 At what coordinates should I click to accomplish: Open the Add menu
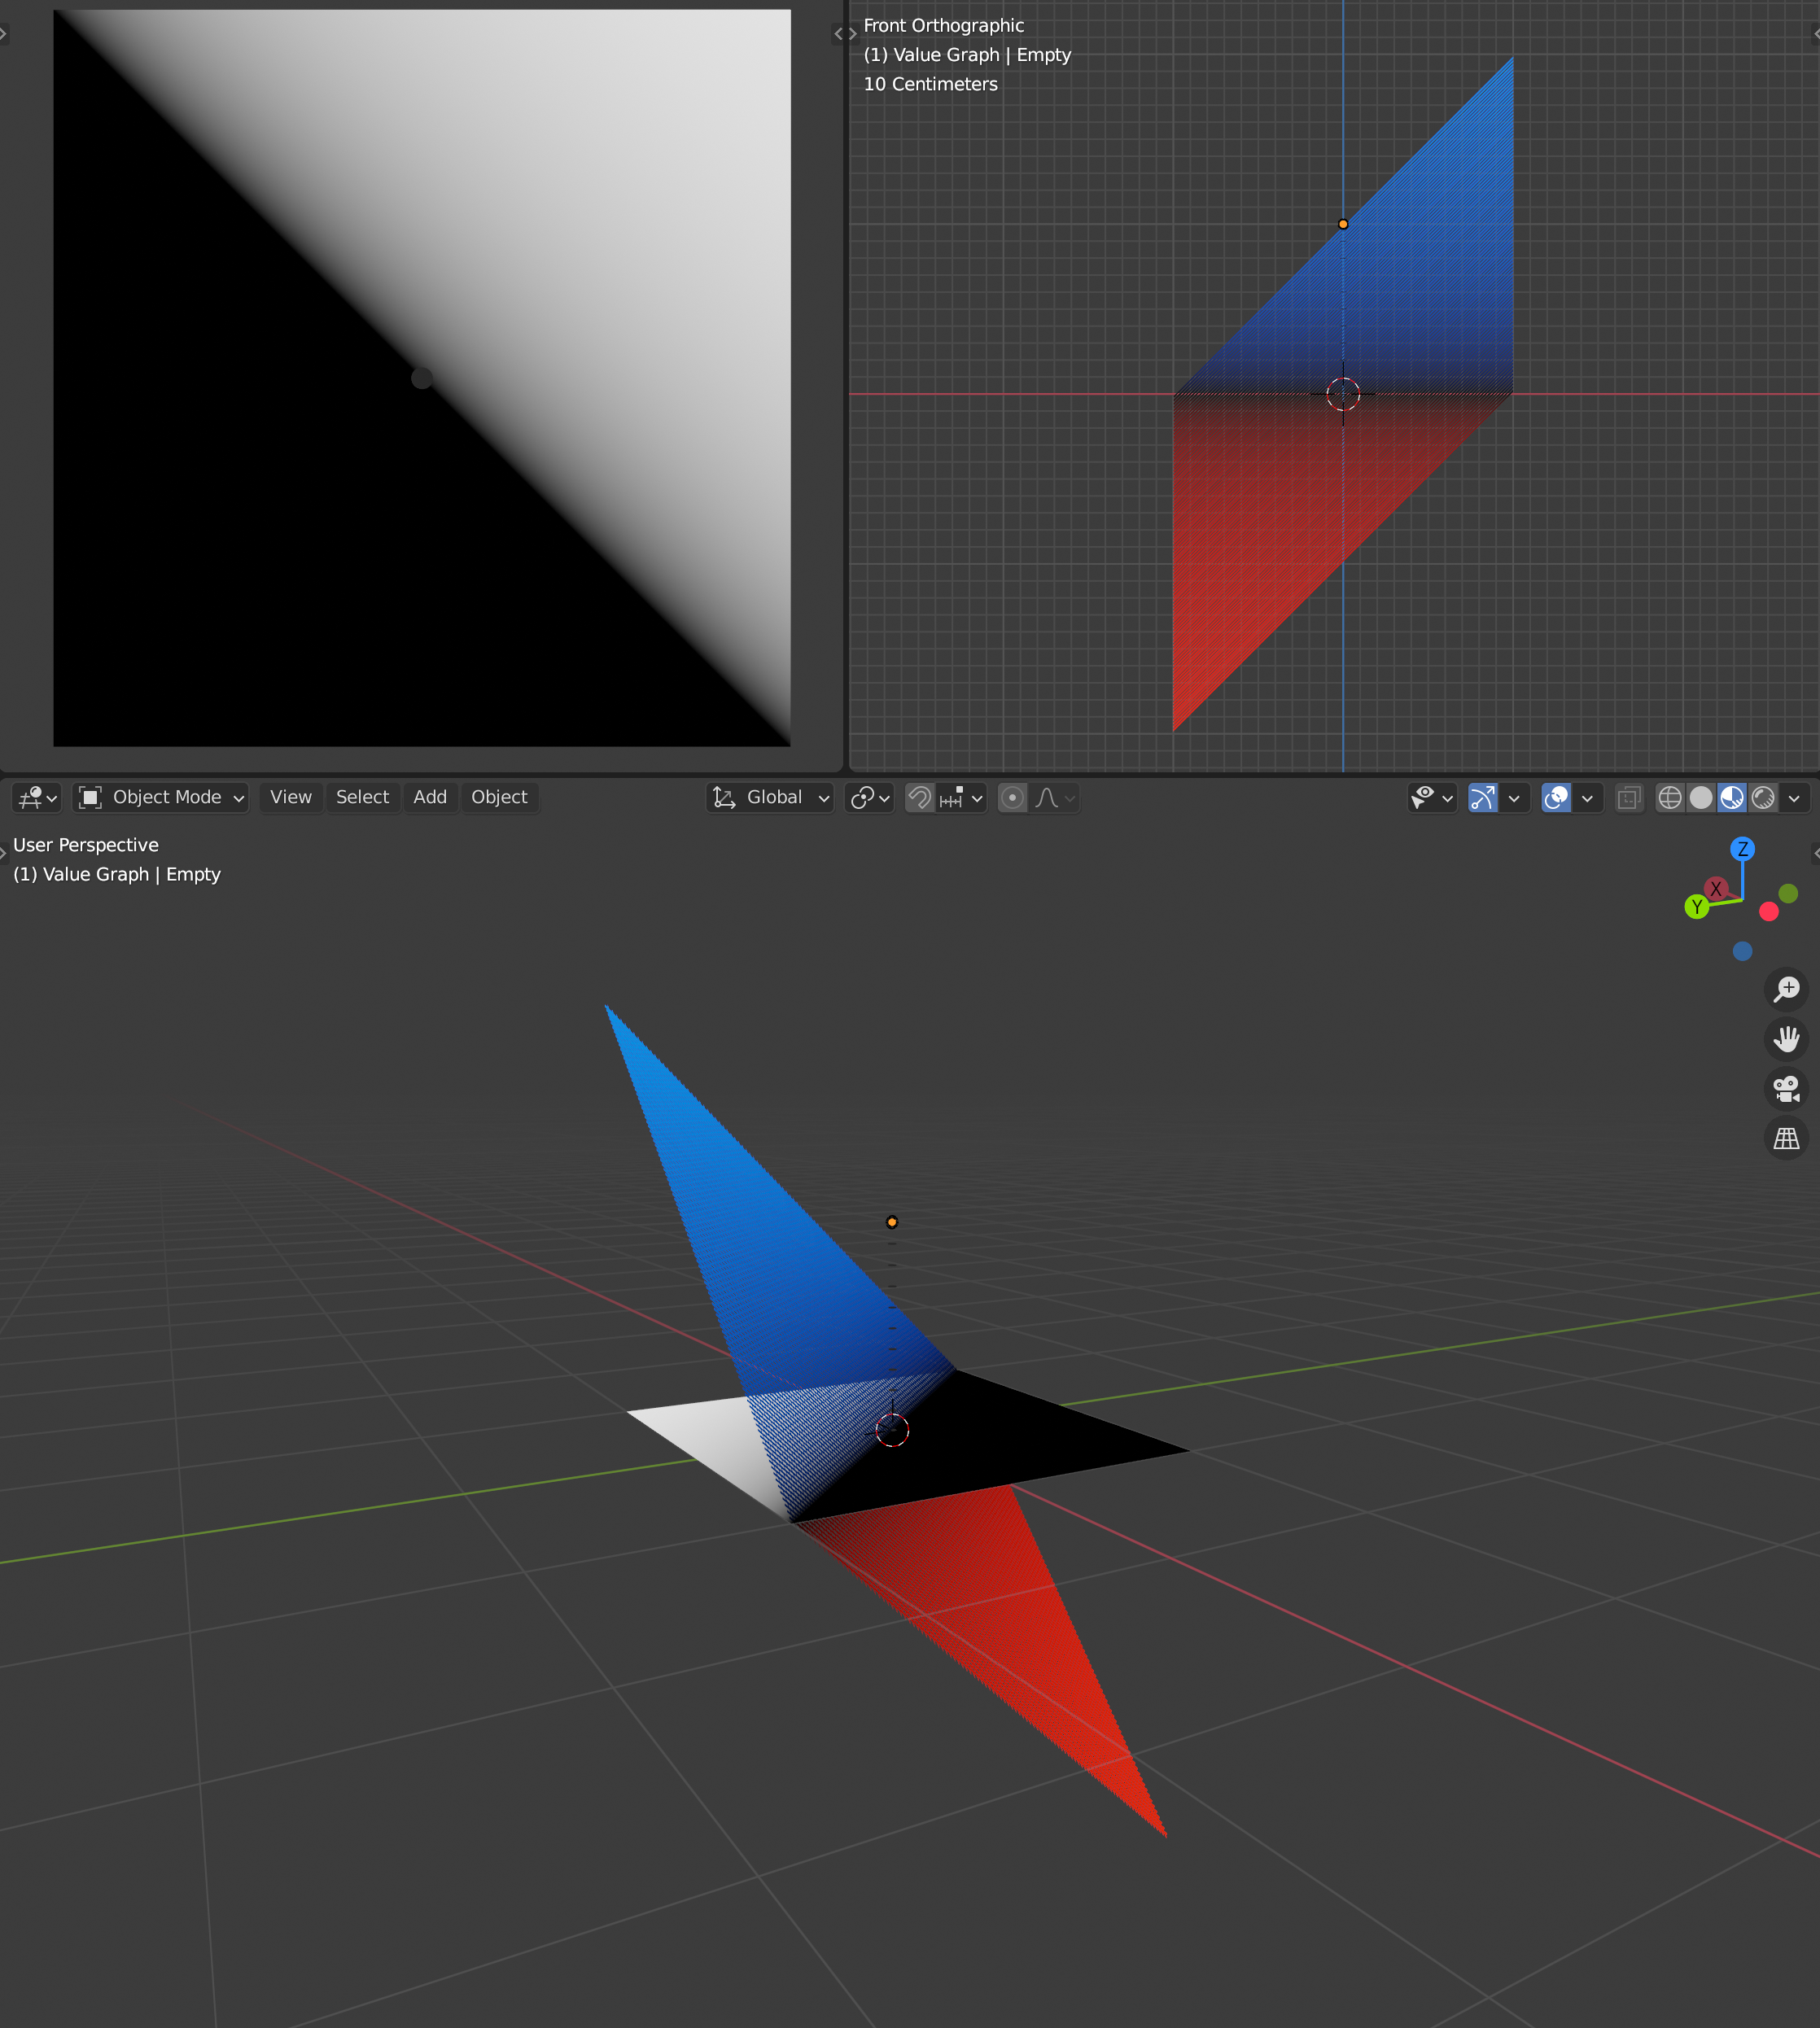[x=430, y=797]
